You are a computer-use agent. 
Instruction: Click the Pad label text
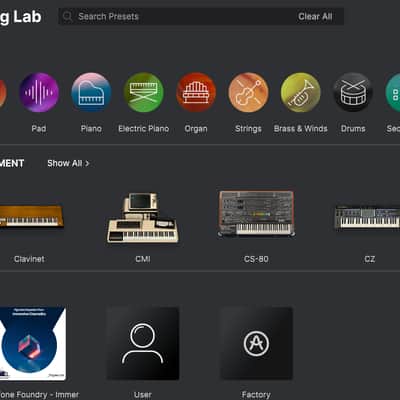coord(39,129)
